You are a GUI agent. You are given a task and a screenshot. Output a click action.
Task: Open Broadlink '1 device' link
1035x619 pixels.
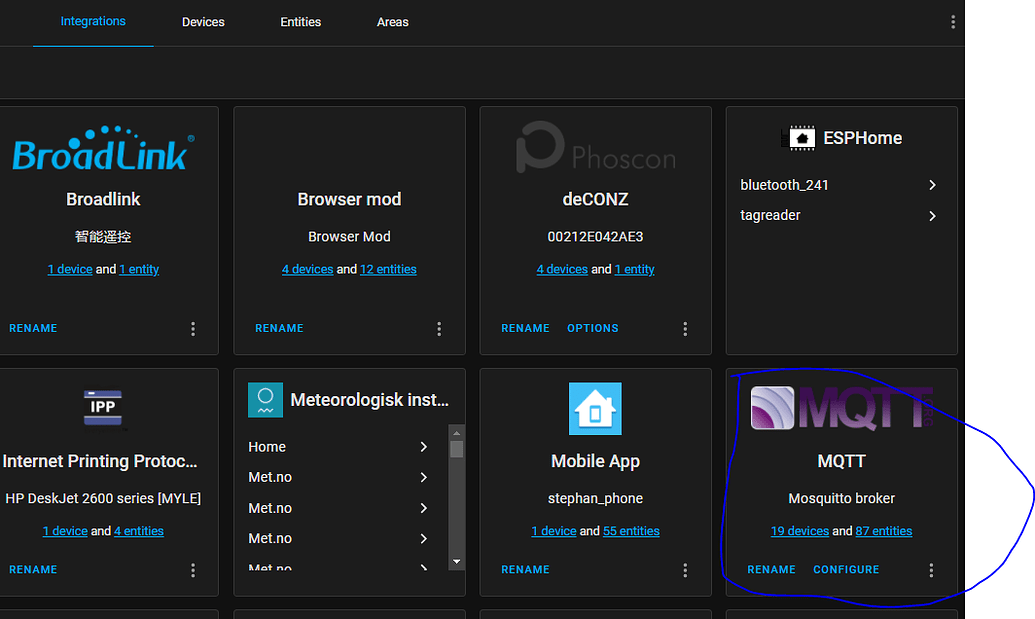point(70,269)
